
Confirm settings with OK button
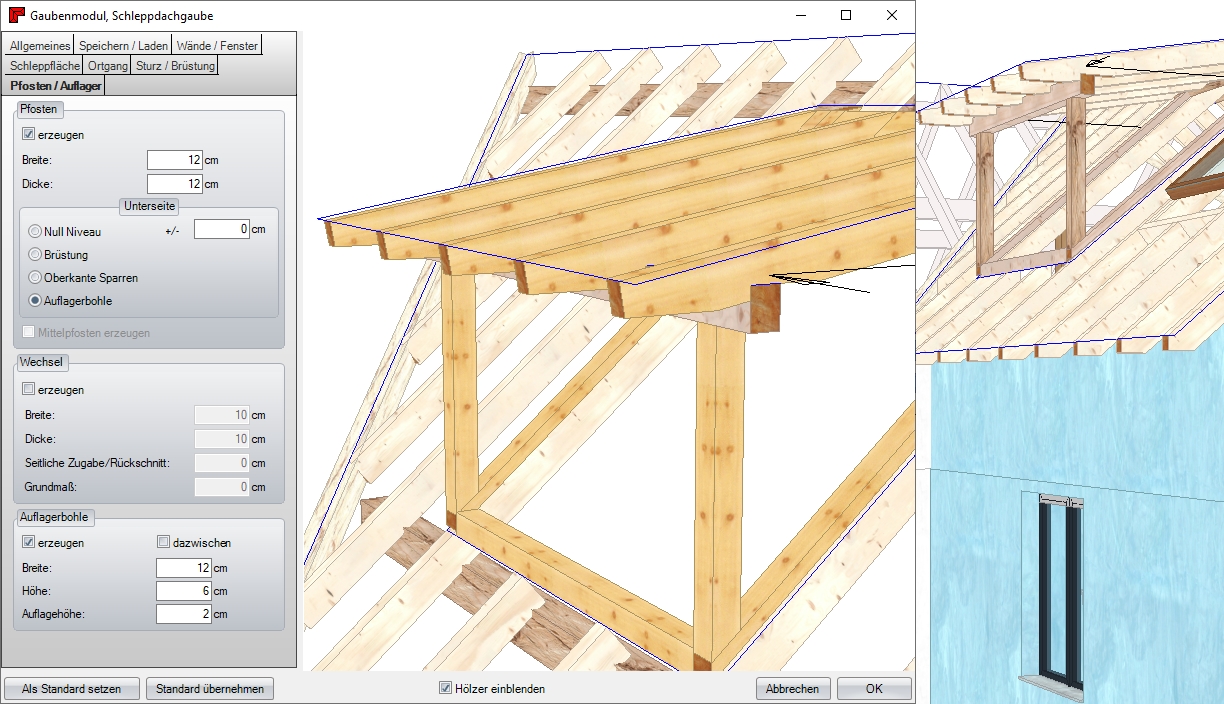click(874, 689)
